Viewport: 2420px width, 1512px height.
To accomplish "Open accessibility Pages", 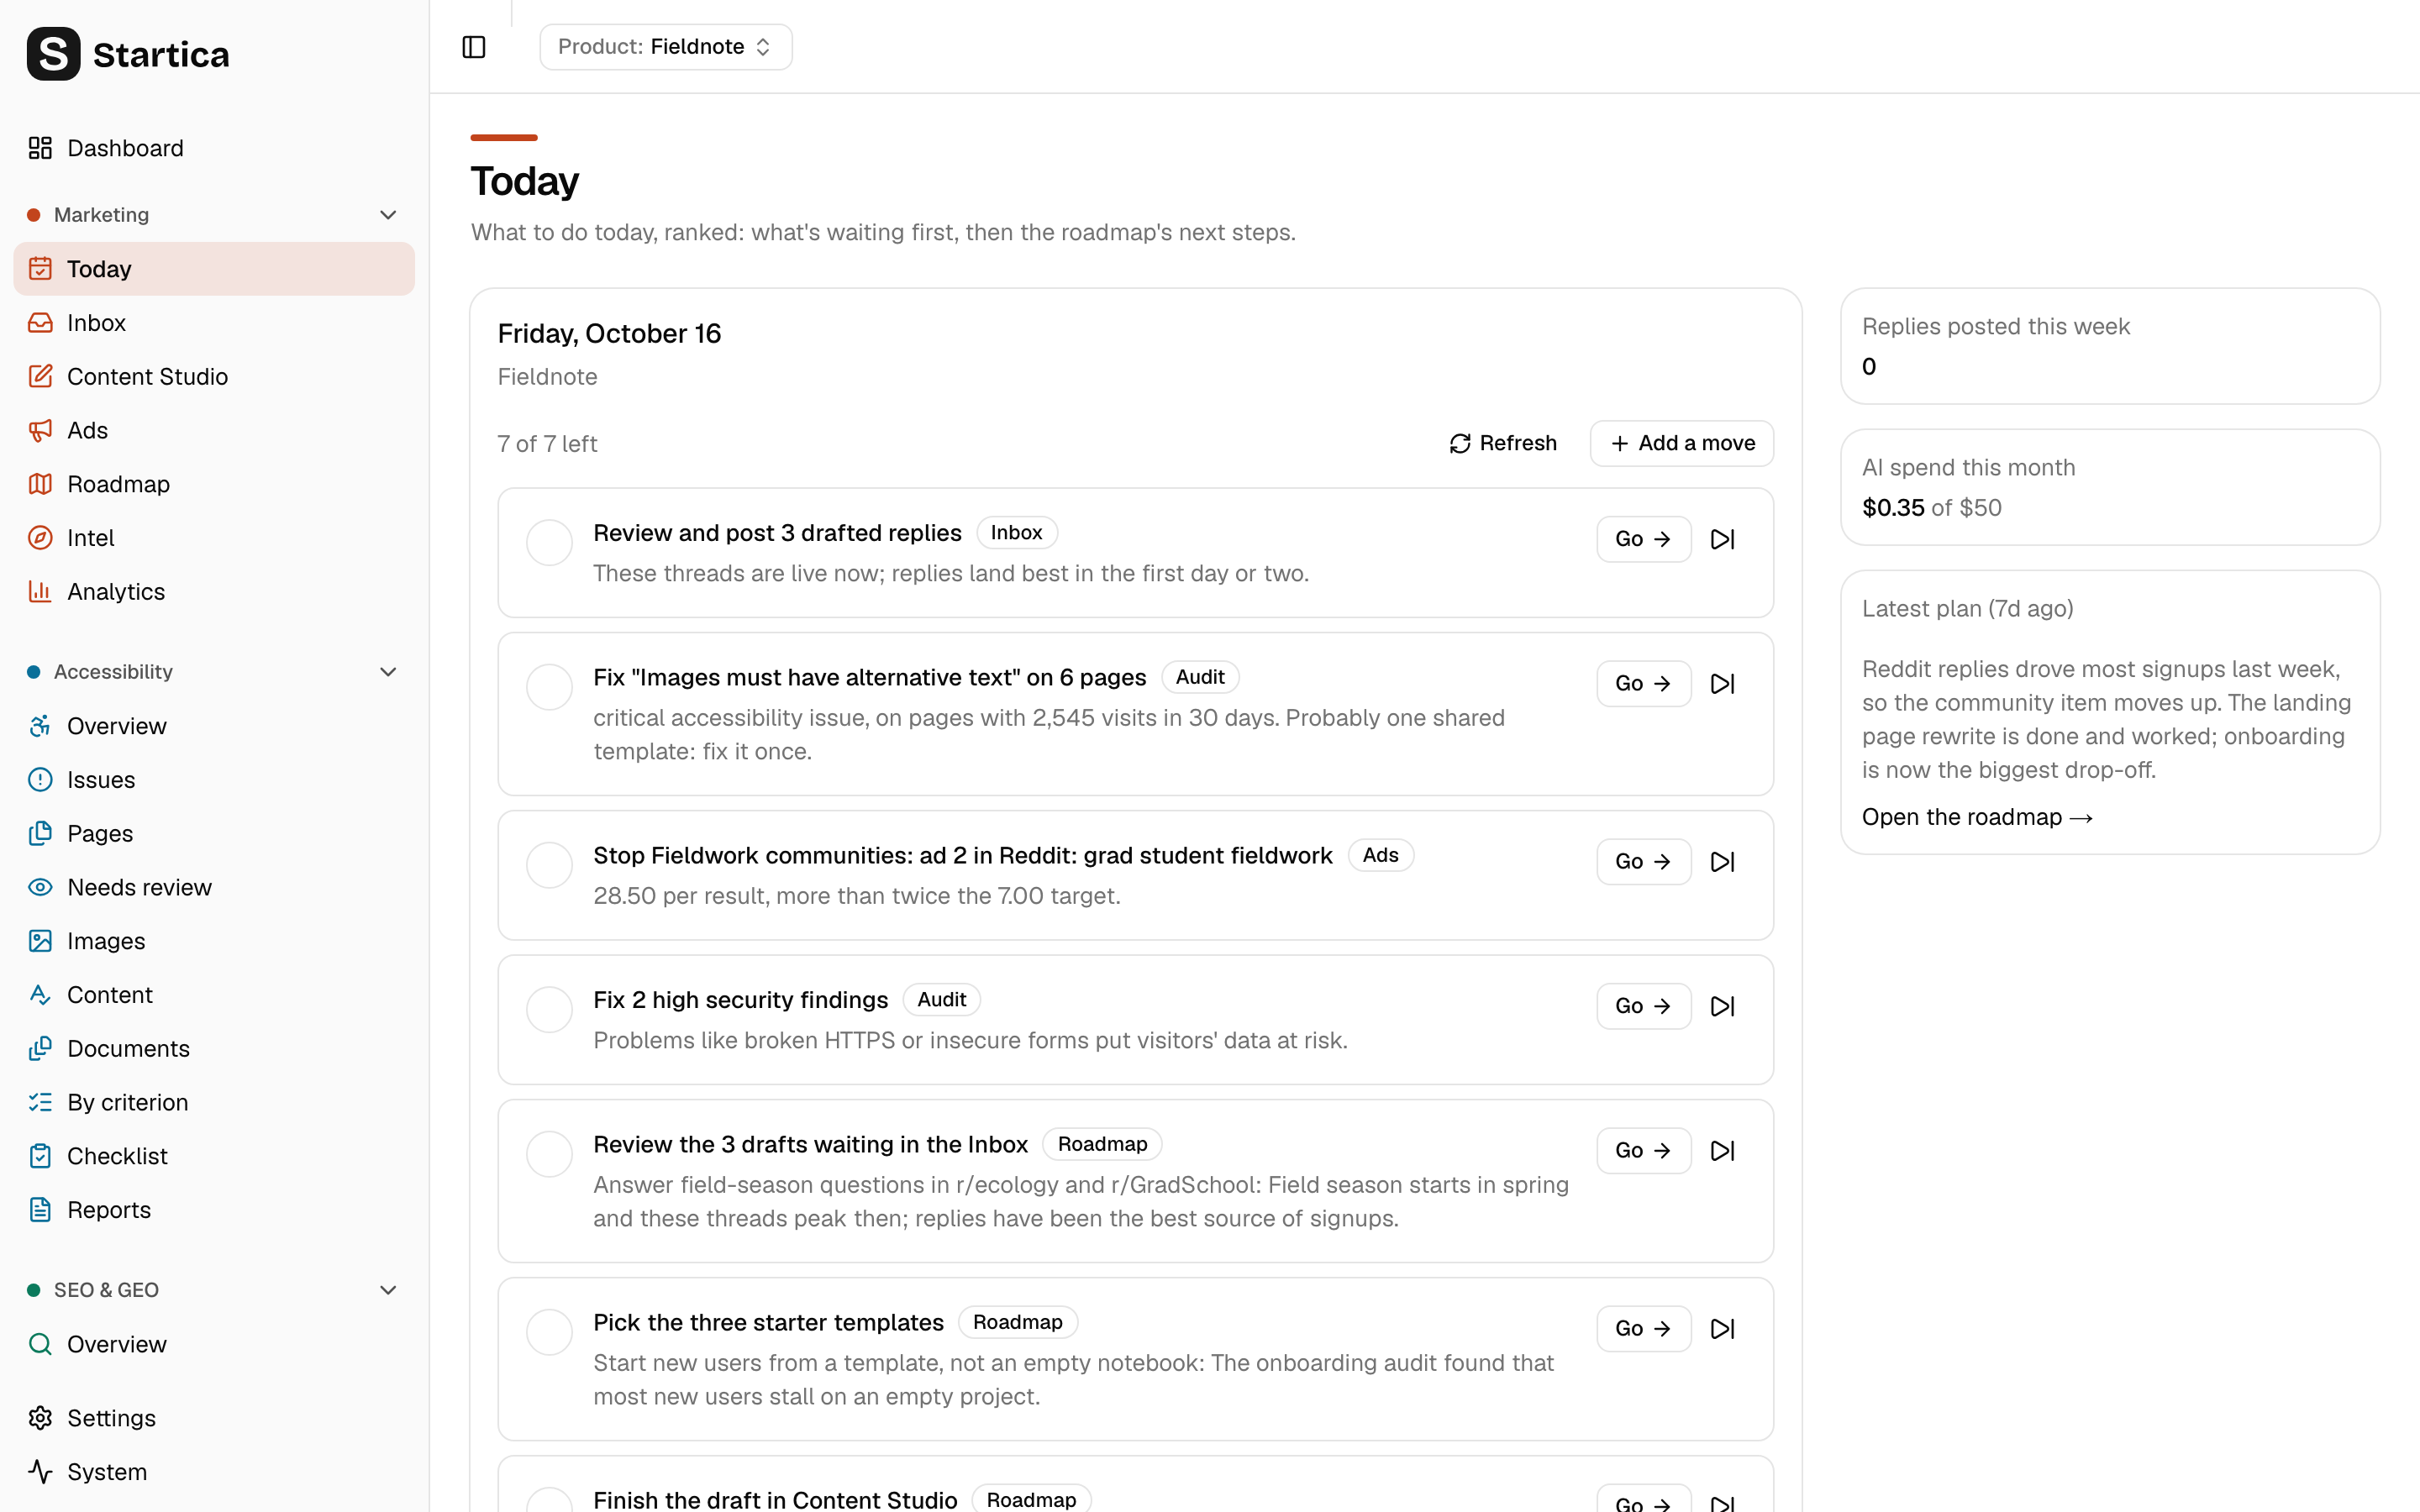I will tap(214, 834).
